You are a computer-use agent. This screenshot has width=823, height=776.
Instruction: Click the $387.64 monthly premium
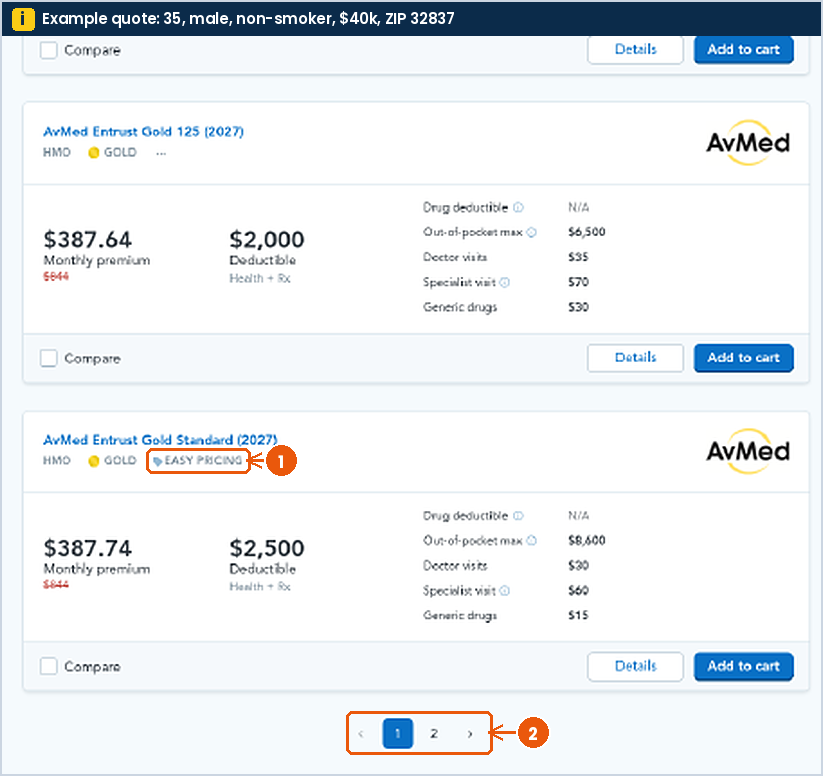tap(87, 240)
